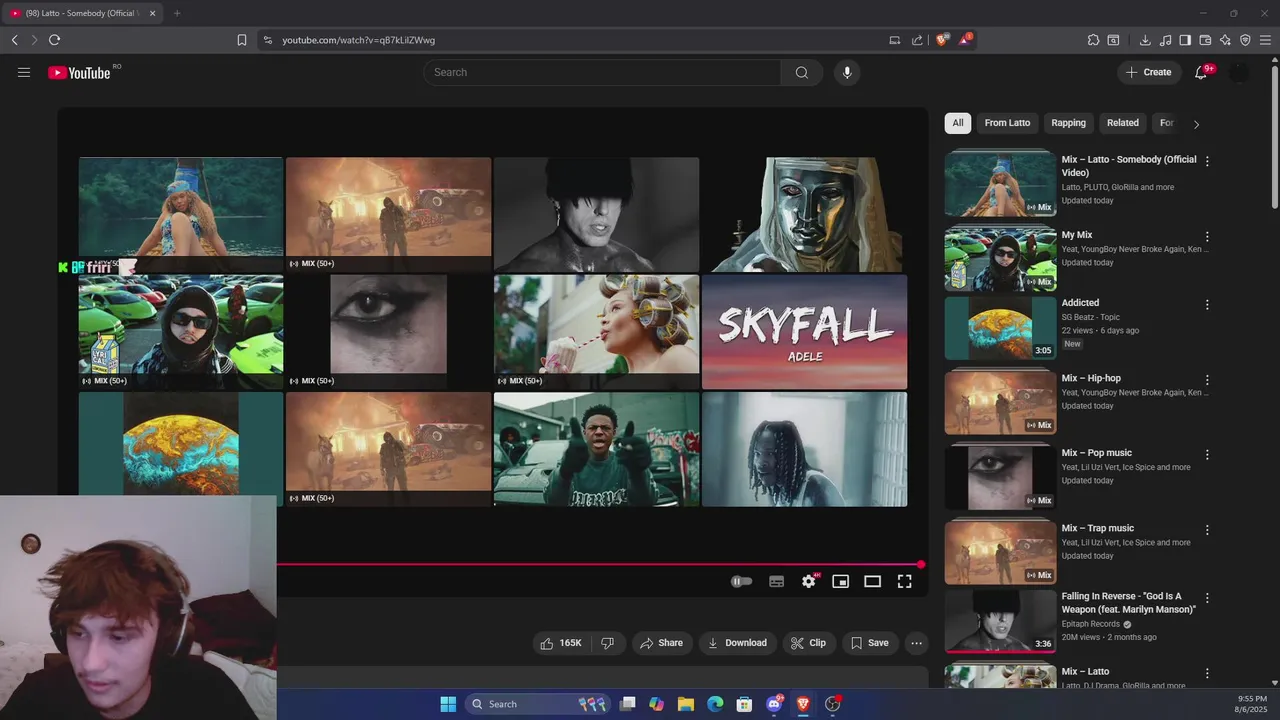This screenshot has width=1280, height=720.
Task: Like the video with 165K likes
Action: pyautogui.click(x=561, y=643)
